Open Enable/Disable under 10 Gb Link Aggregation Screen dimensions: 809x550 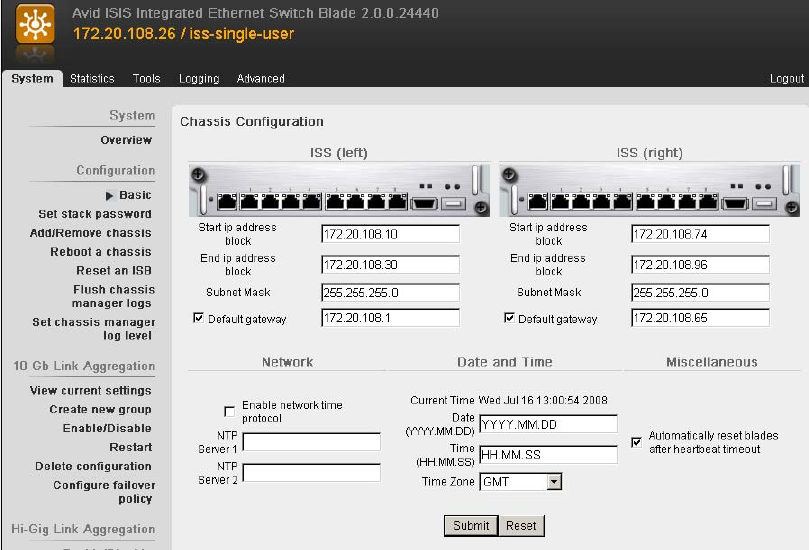(107, 428)
